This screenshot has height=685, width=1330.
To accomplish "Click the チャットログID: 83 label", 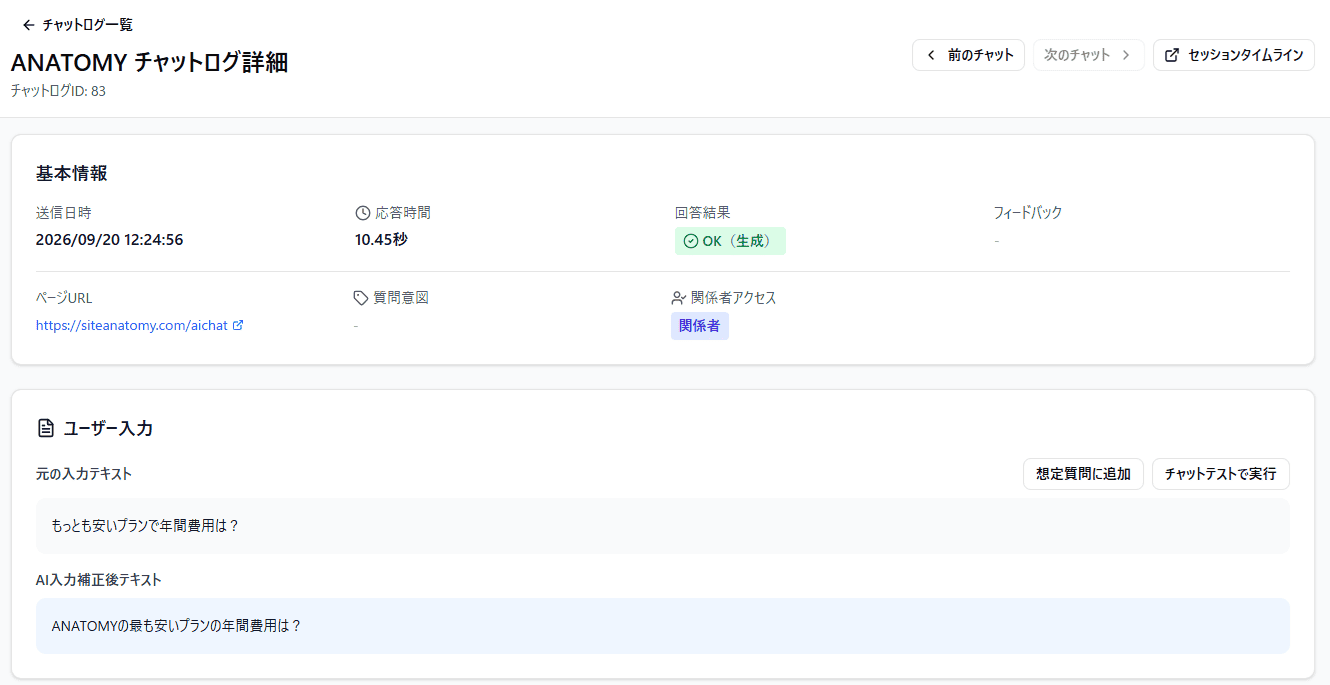I will [x=58, y=91].
